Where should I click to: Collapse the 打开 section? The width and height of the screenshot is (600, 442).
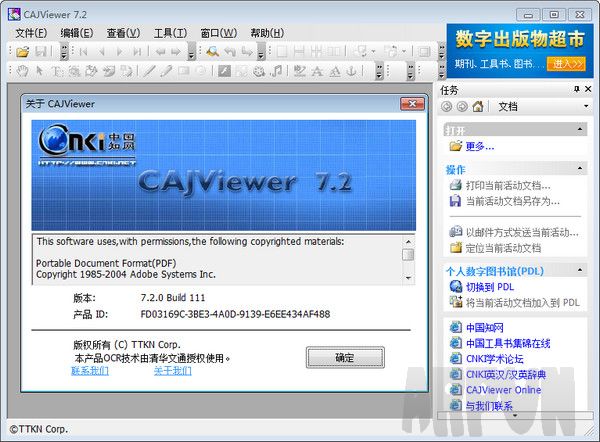[580, 129]
